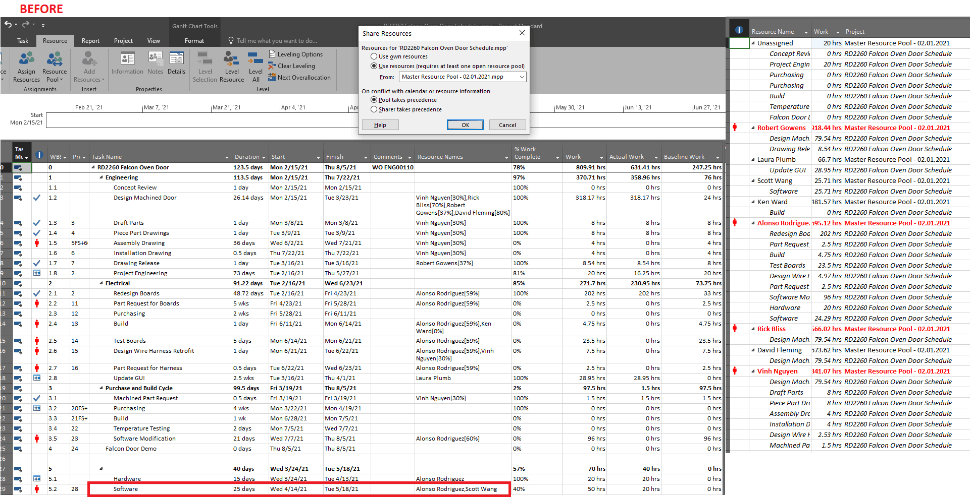Open resource Information
970x497 pixels.
pyautogui.click(x=127, y=64)
